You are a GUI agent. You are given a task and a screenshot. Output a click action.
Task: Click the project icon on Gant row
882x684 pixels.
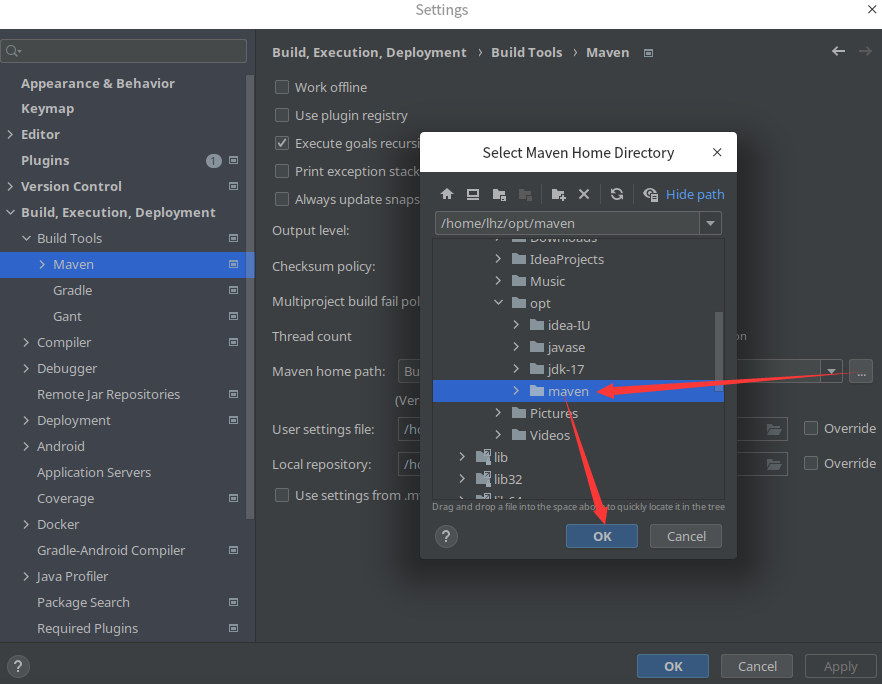coord(233,316)
